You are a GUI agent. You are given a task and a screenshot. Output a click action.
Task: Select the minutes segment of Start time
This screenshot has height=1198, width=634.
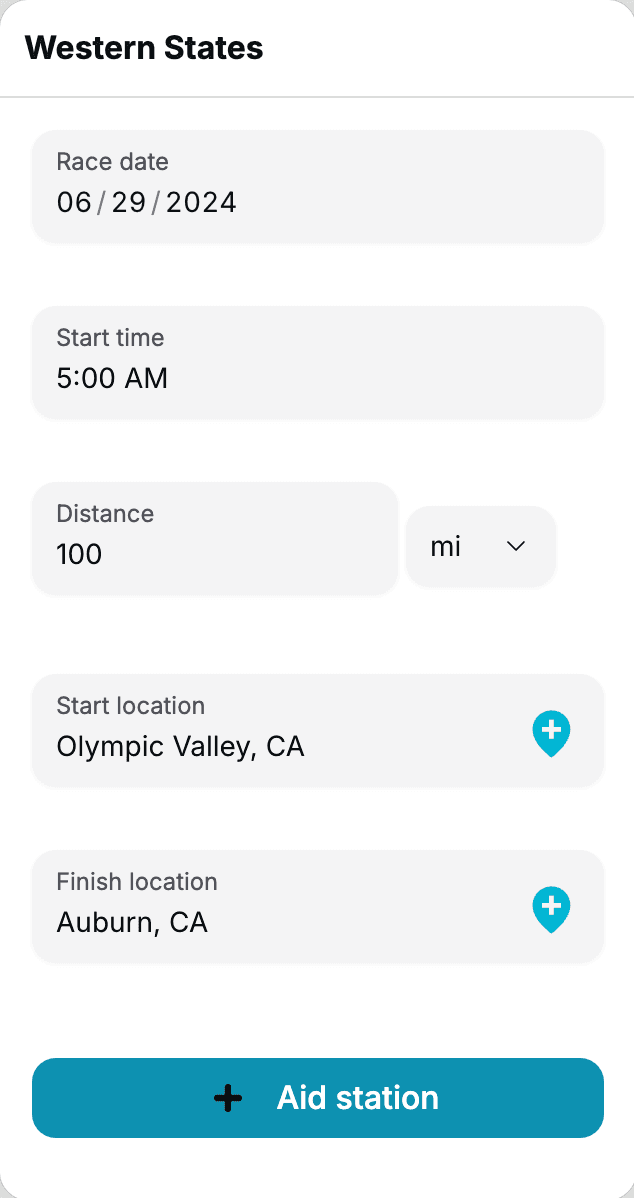click(87, 379)
